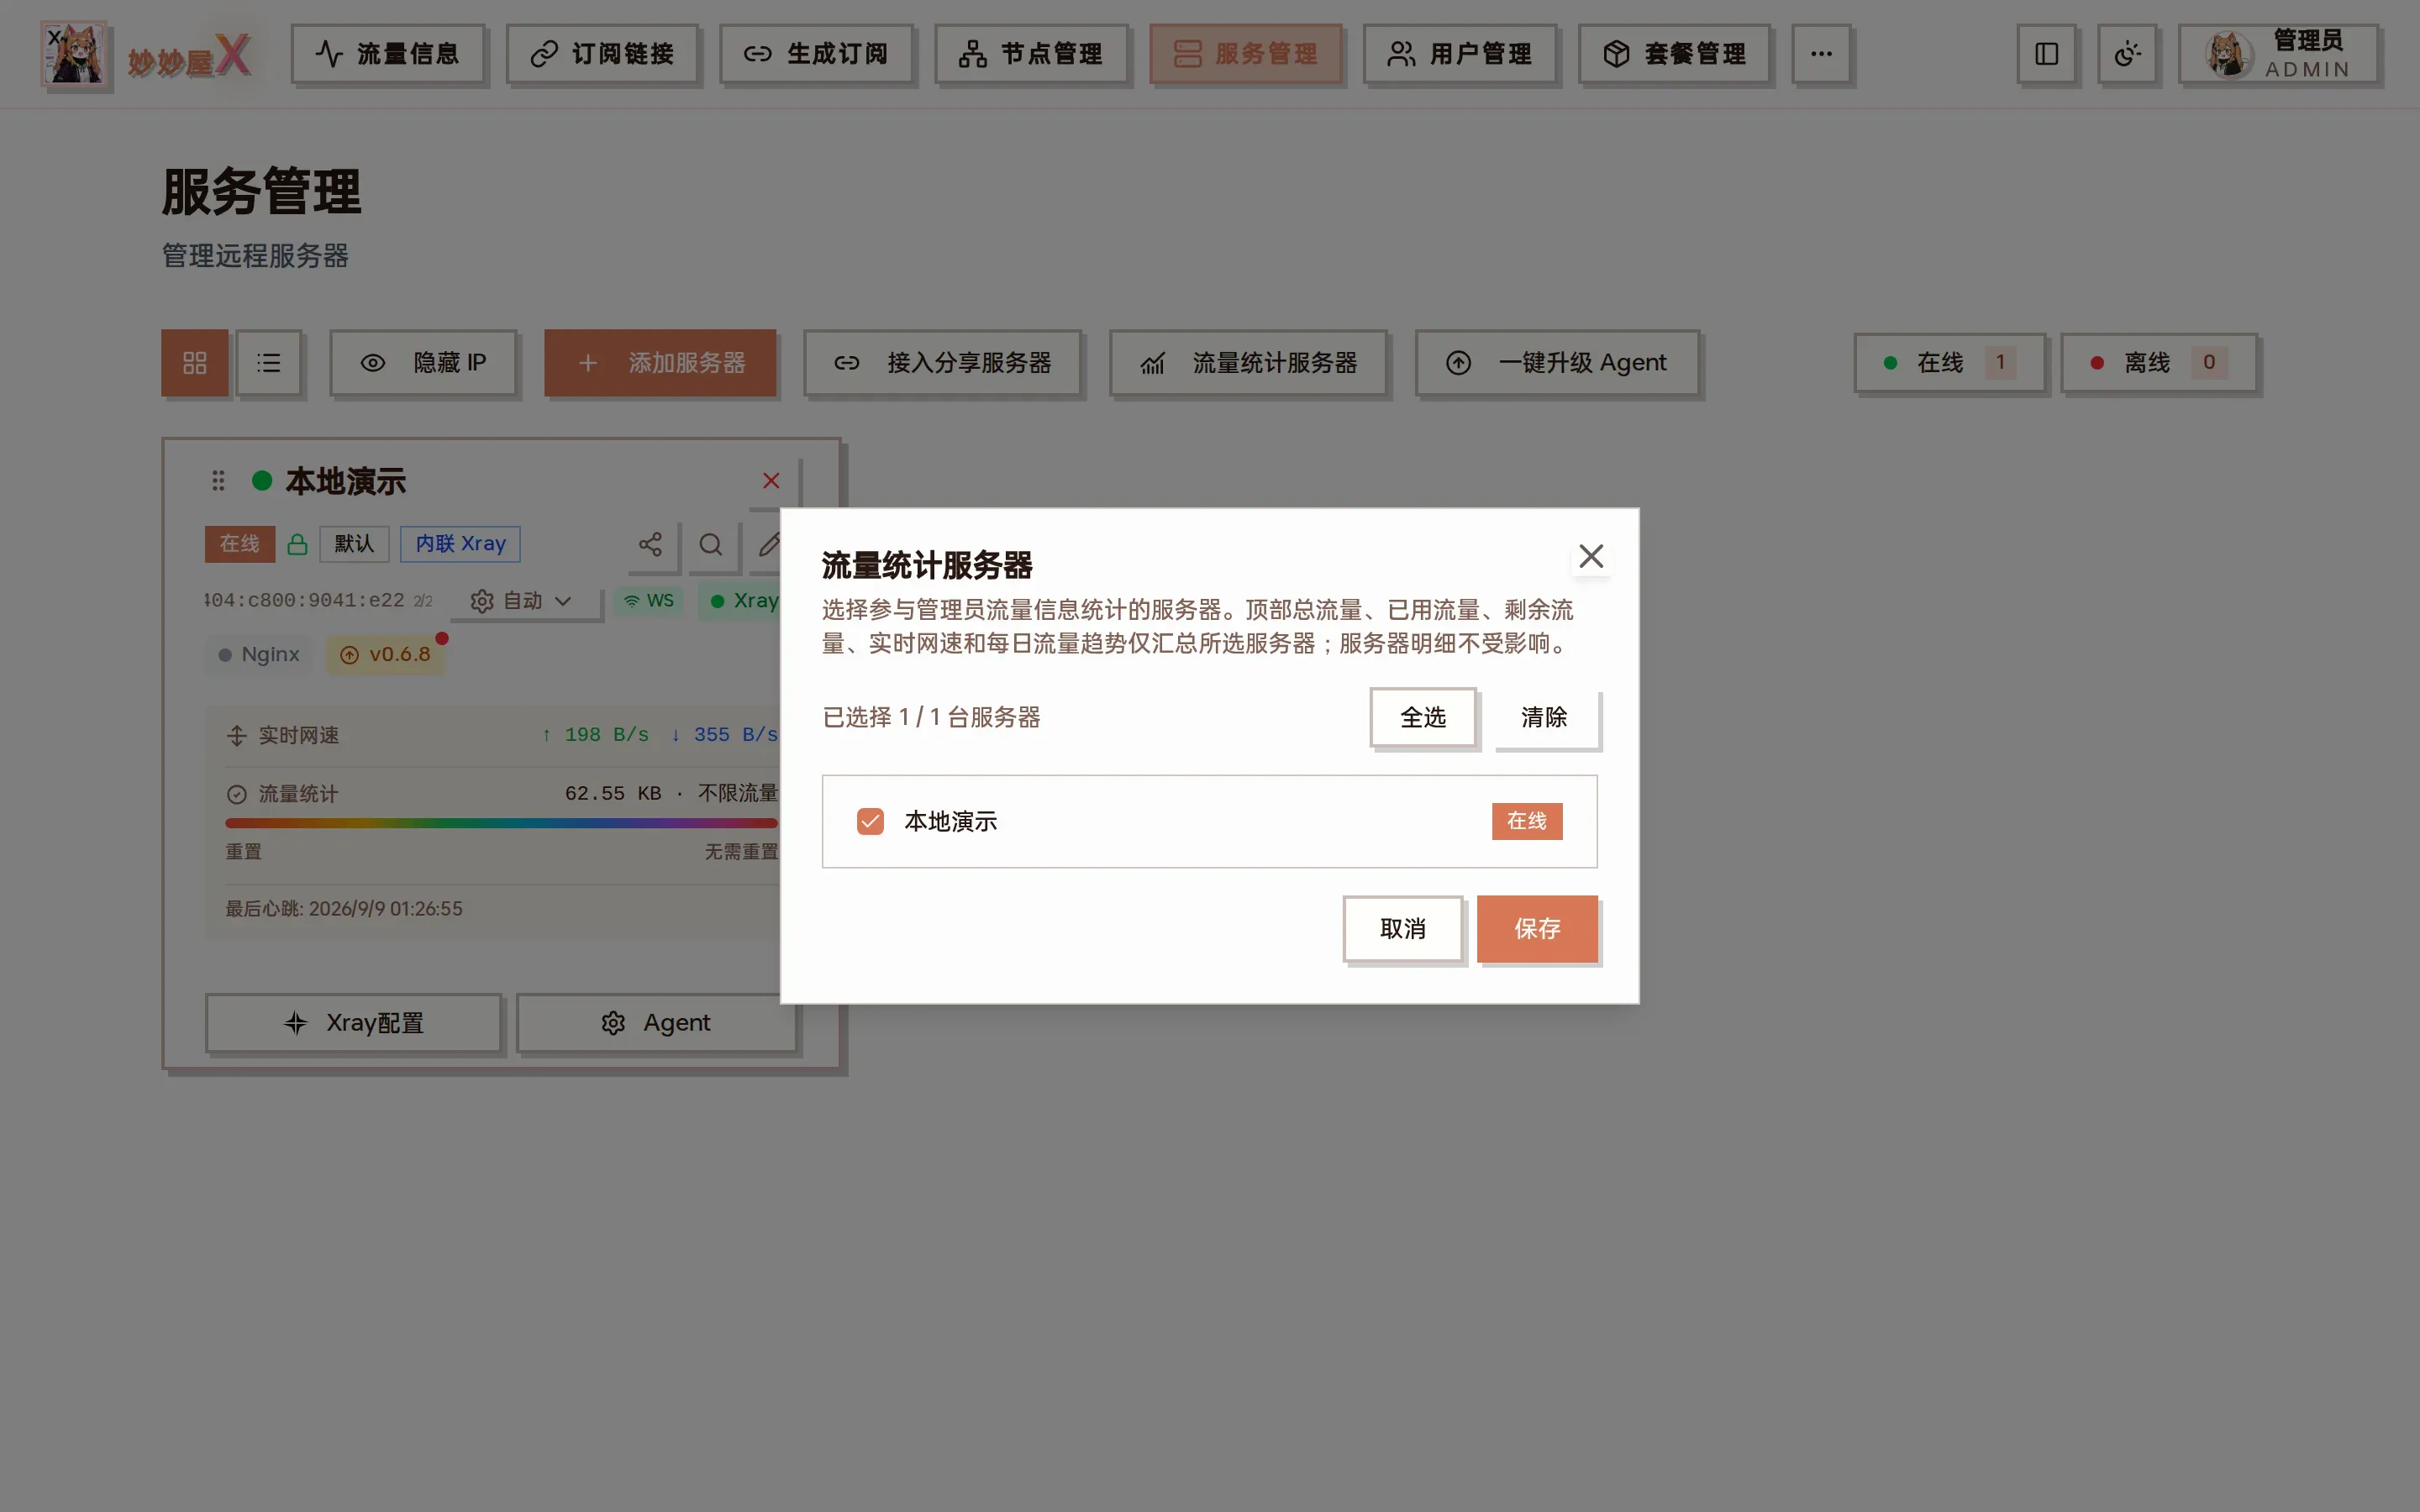Open the 流量信息 nav tab
The image size is (2420, 1512).
pos(388,54)
